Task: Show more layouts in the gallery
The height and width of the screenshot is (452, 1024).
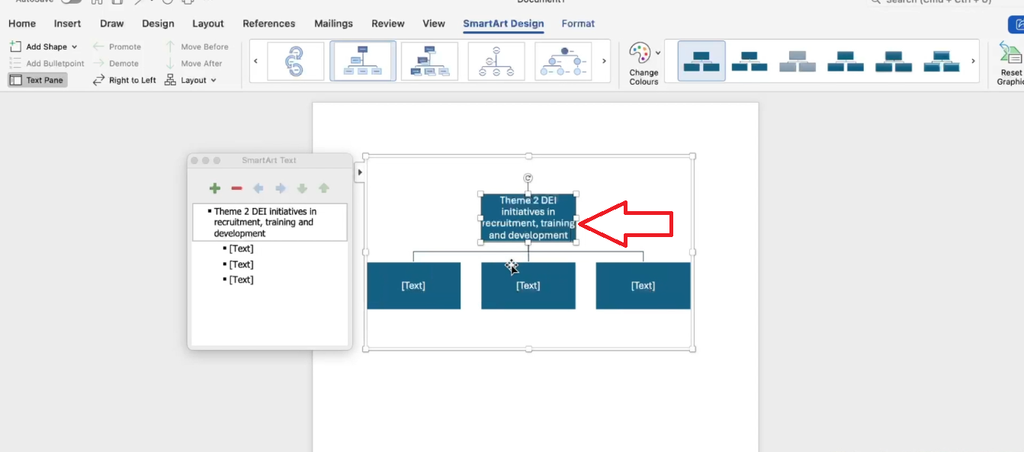Action: coord(604,61)
